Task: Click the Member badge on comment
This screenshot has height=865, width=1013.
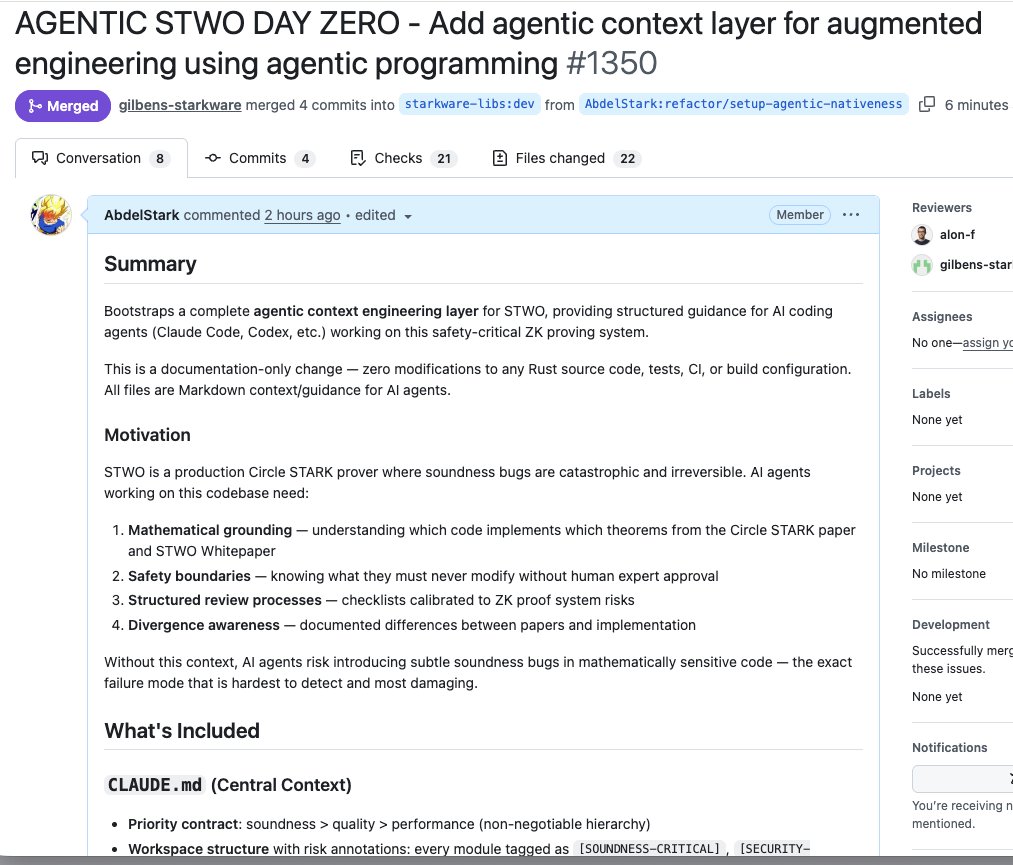Action: (x=800, y=214)
